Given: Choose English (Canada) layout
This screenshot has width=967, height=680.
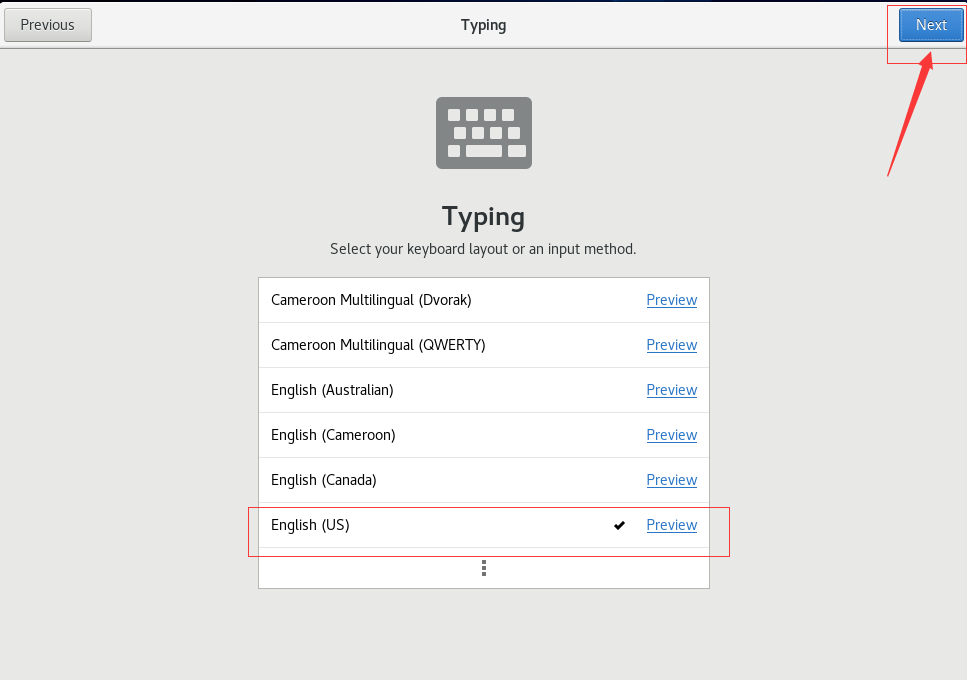Looking at the screenshot, I should click(484, 480).
